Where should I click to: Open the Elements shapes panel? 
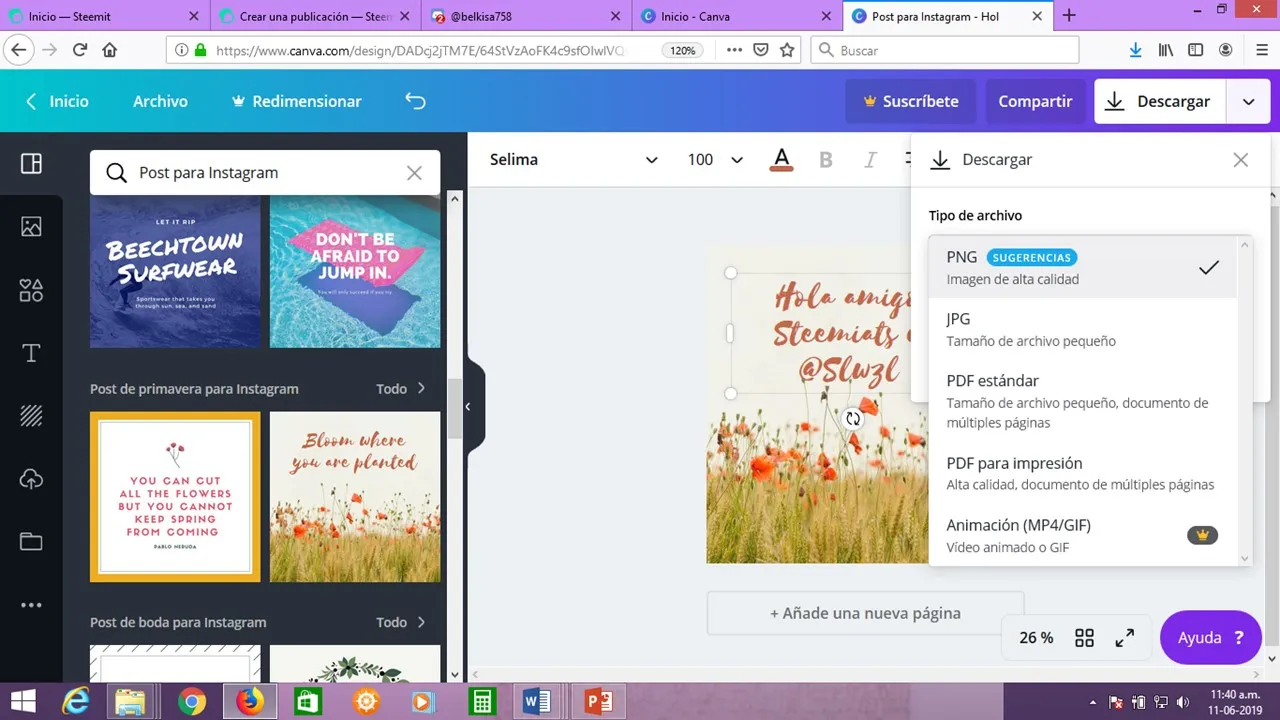pos(31,290)
